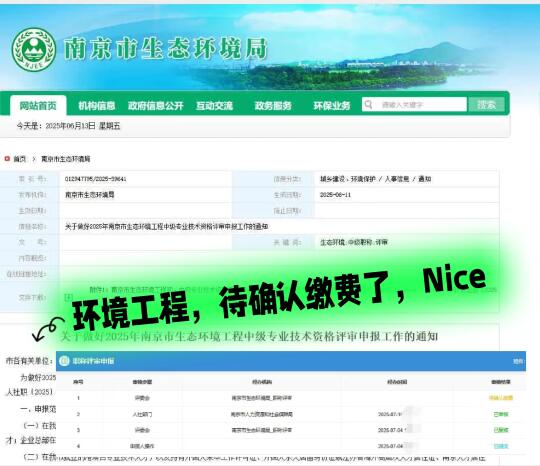
Task: Click today's date text 2025年06月13日 星期五
Action: click(83, 126)
